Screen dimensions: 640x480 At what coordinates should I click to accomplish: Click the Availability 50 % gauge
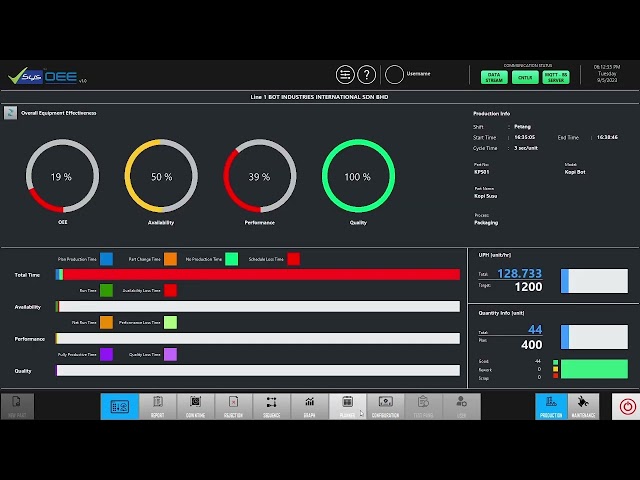[x=161, y=176]
